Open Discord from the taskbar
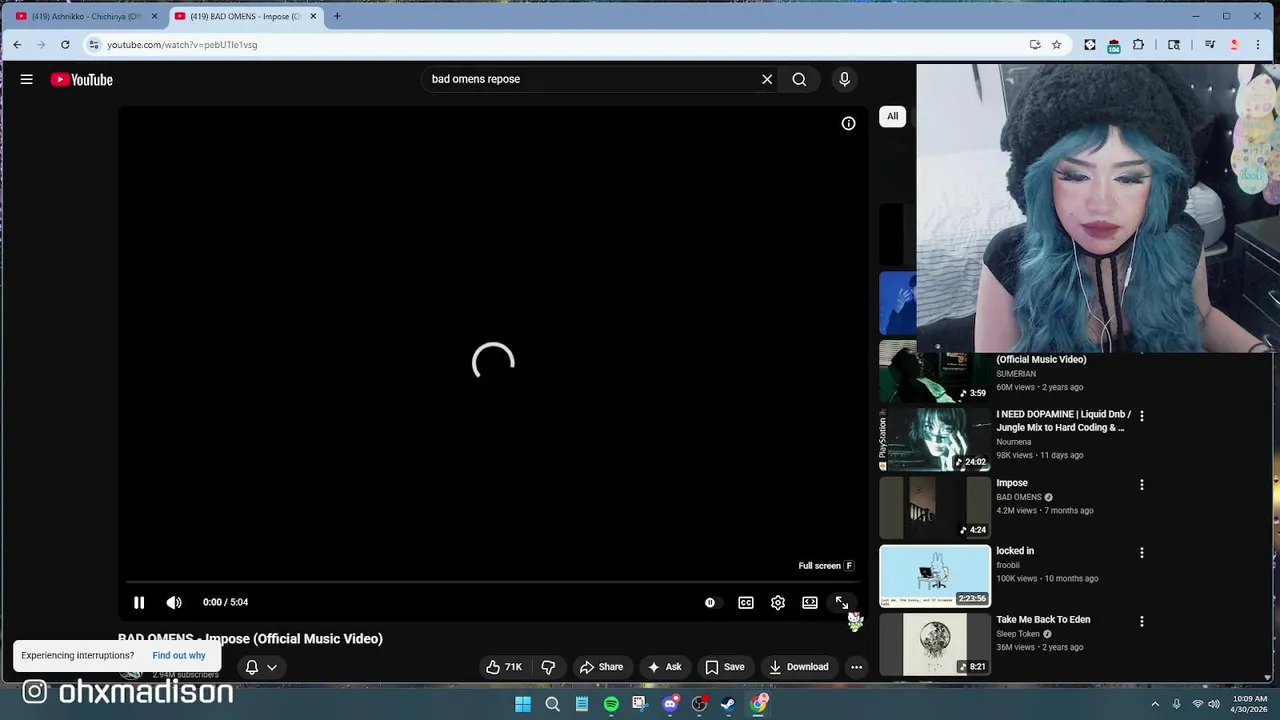The height and width of the screenshot is (720, 1280). point(670,704)
